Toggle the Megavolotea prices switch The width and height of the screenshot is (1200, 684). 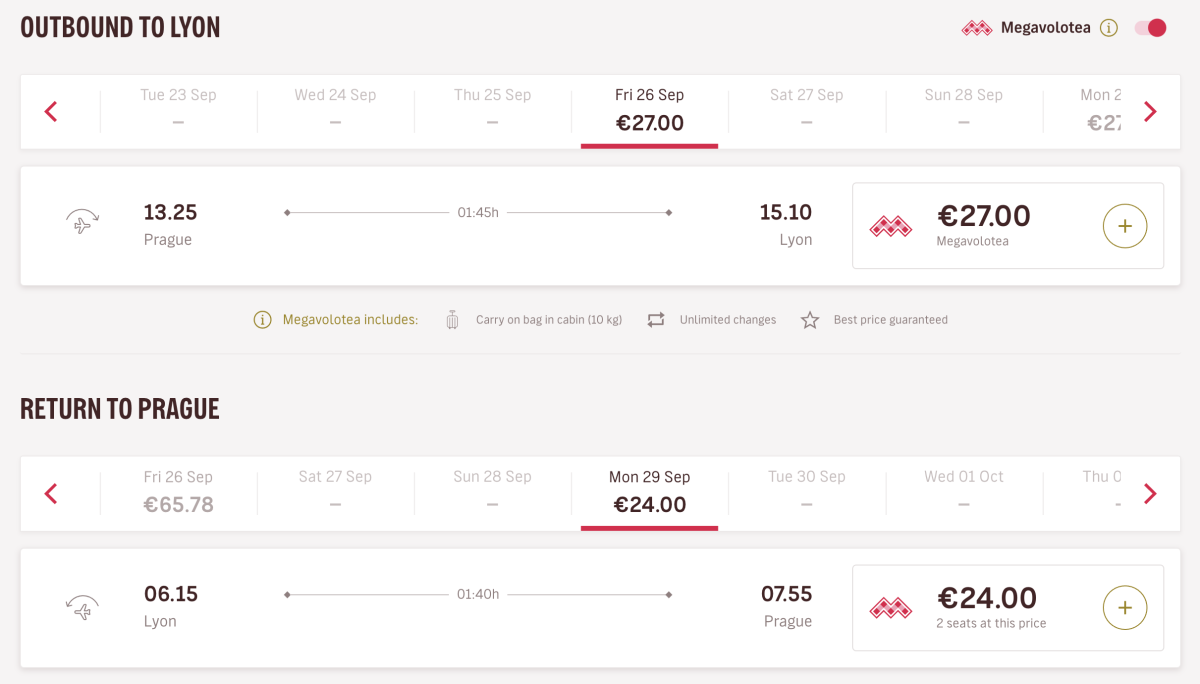pyautogui.click(x=1150, y=28)
